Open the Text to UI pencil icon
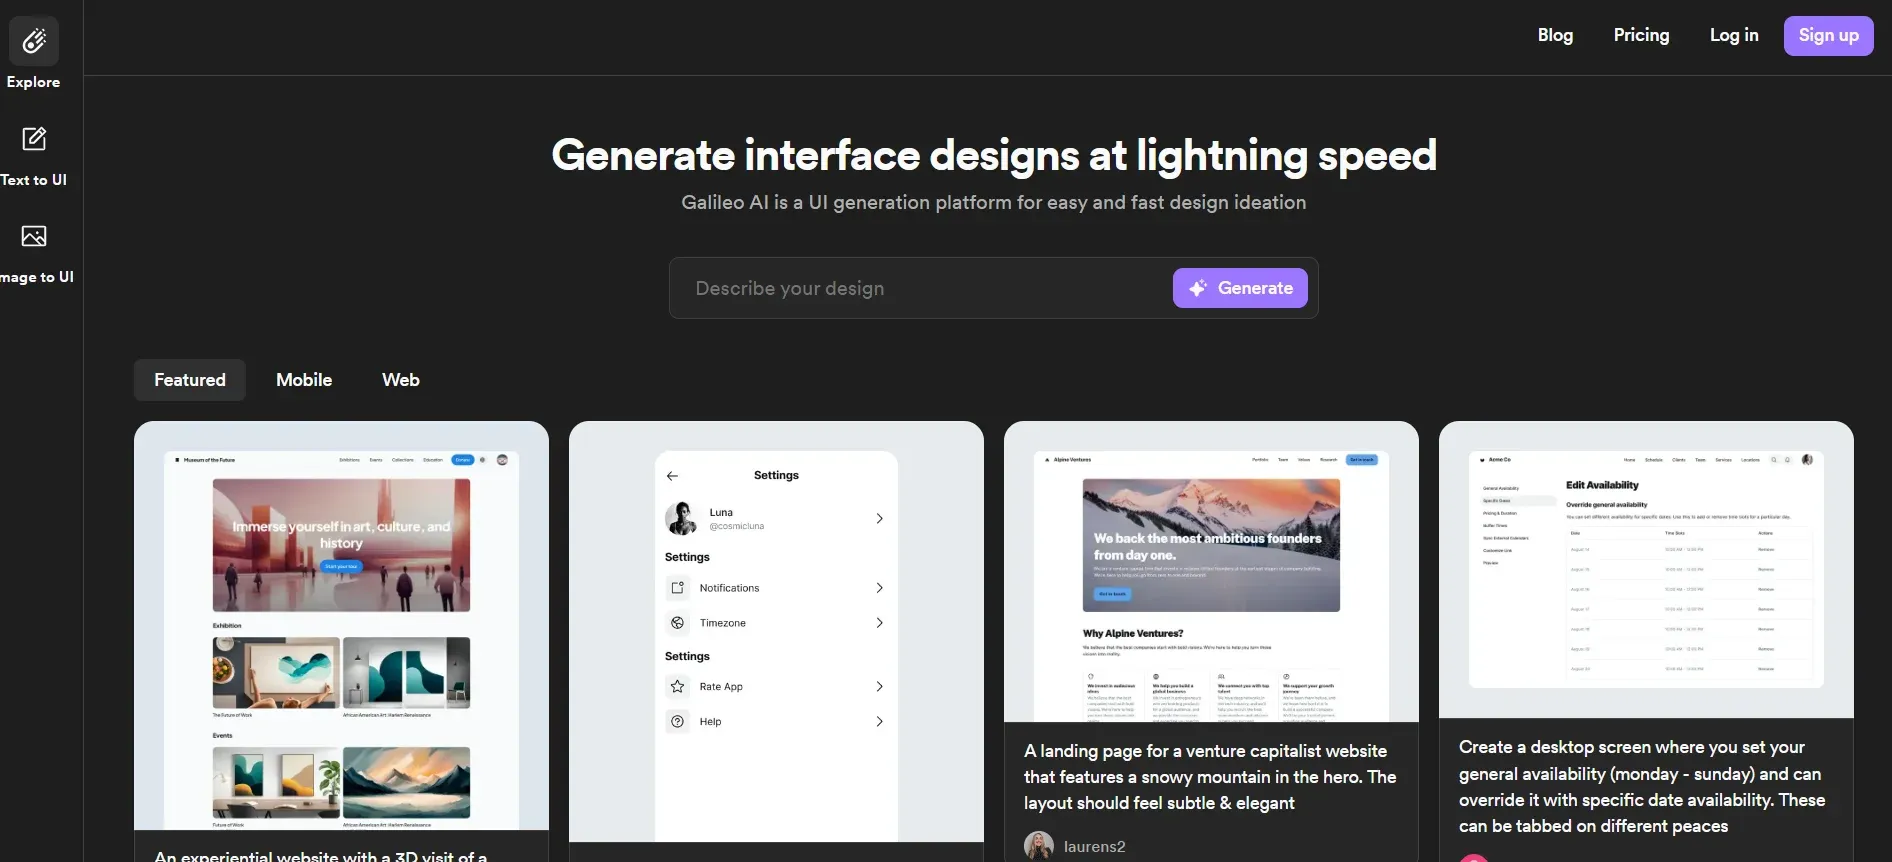The image size is (1892, 862). (34, 138)
